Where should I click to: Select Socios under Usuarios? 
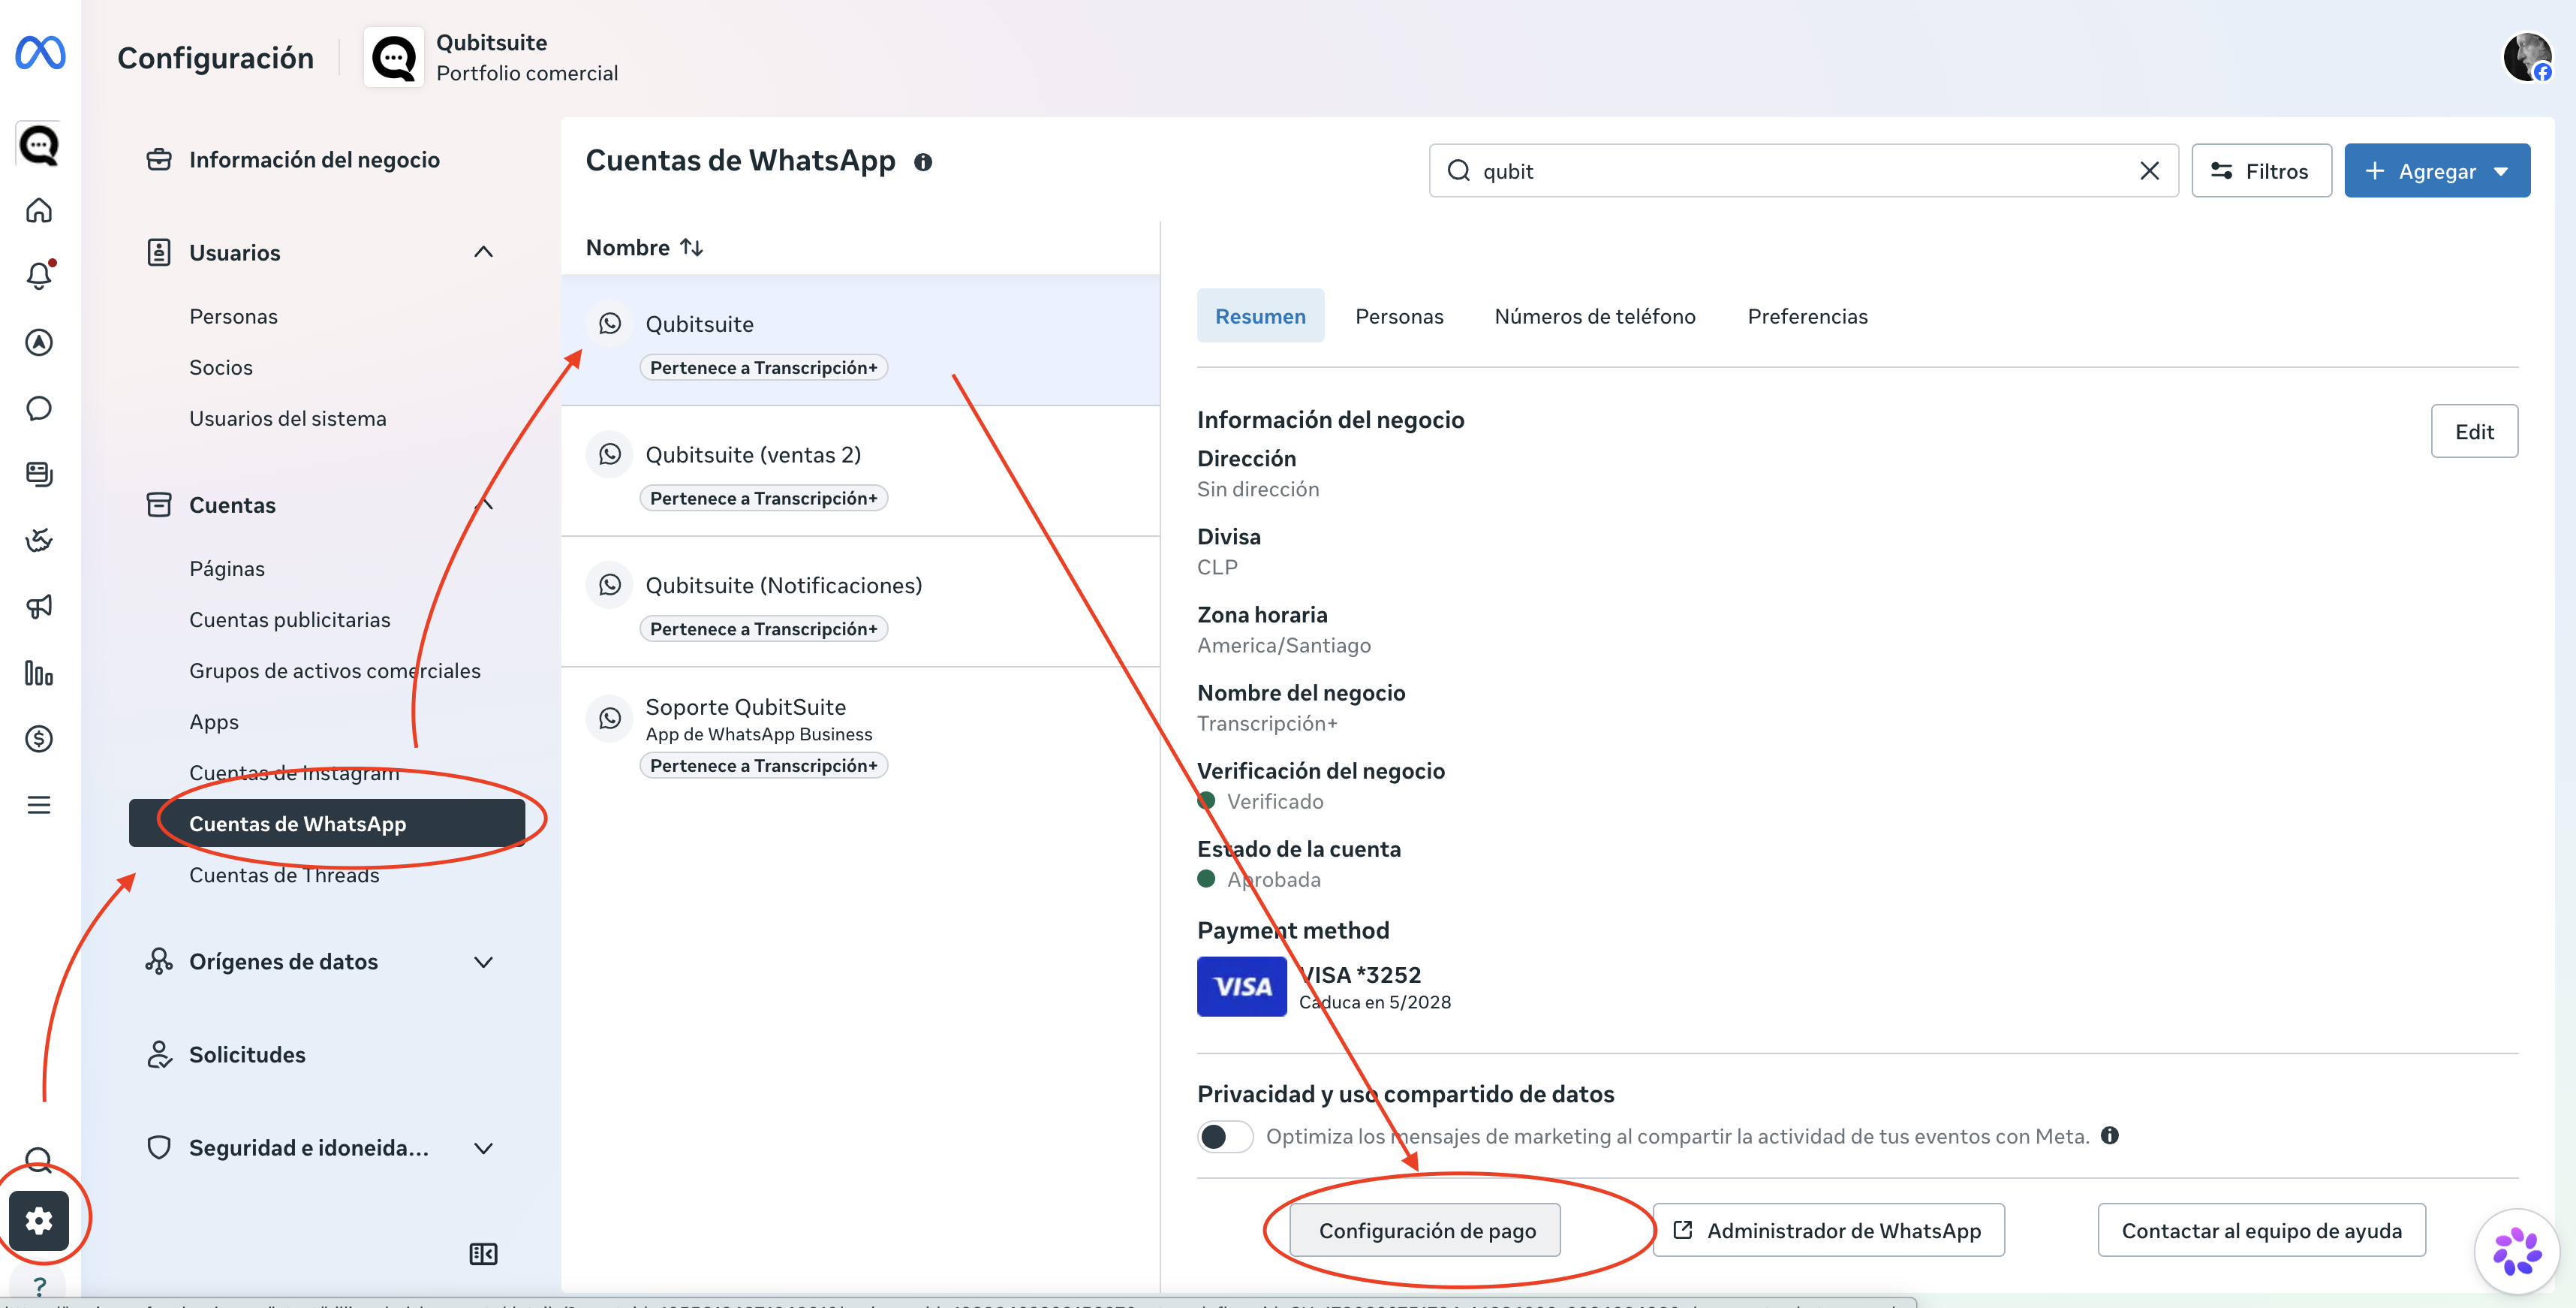coord(221,367)
